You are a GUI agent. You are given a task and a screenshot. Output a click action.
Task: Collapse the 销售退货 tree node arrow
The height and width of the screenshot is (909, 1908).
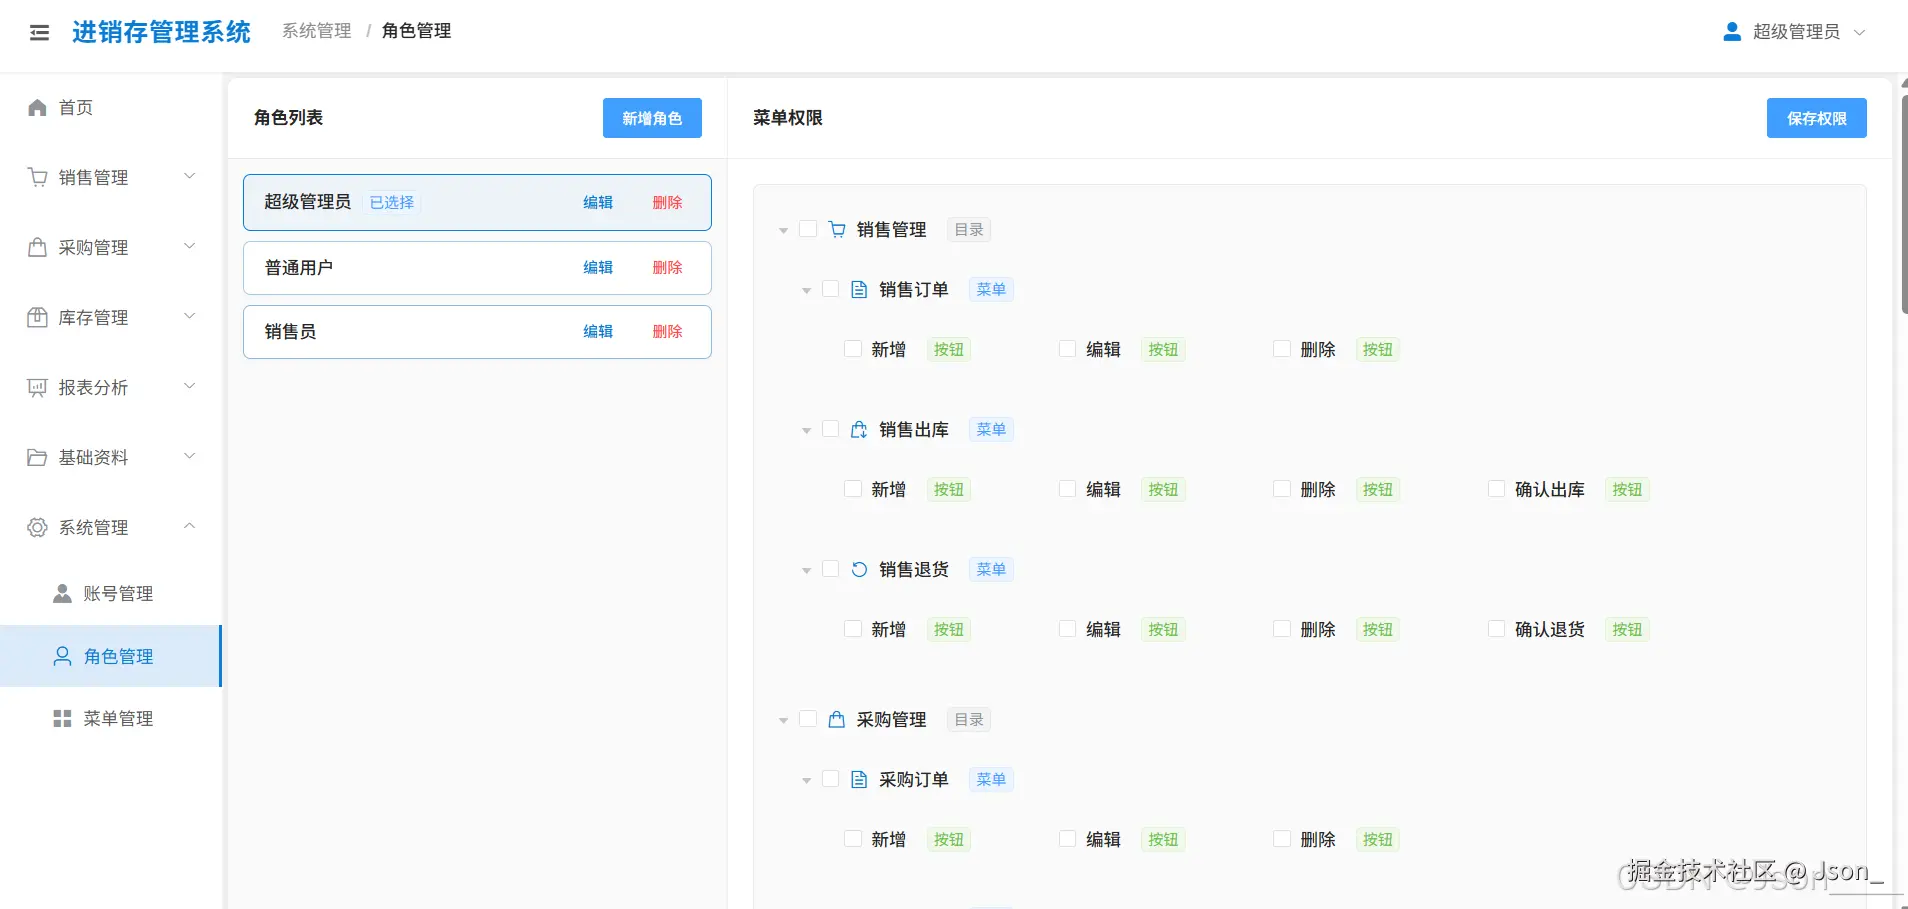(x=806, y=571)
